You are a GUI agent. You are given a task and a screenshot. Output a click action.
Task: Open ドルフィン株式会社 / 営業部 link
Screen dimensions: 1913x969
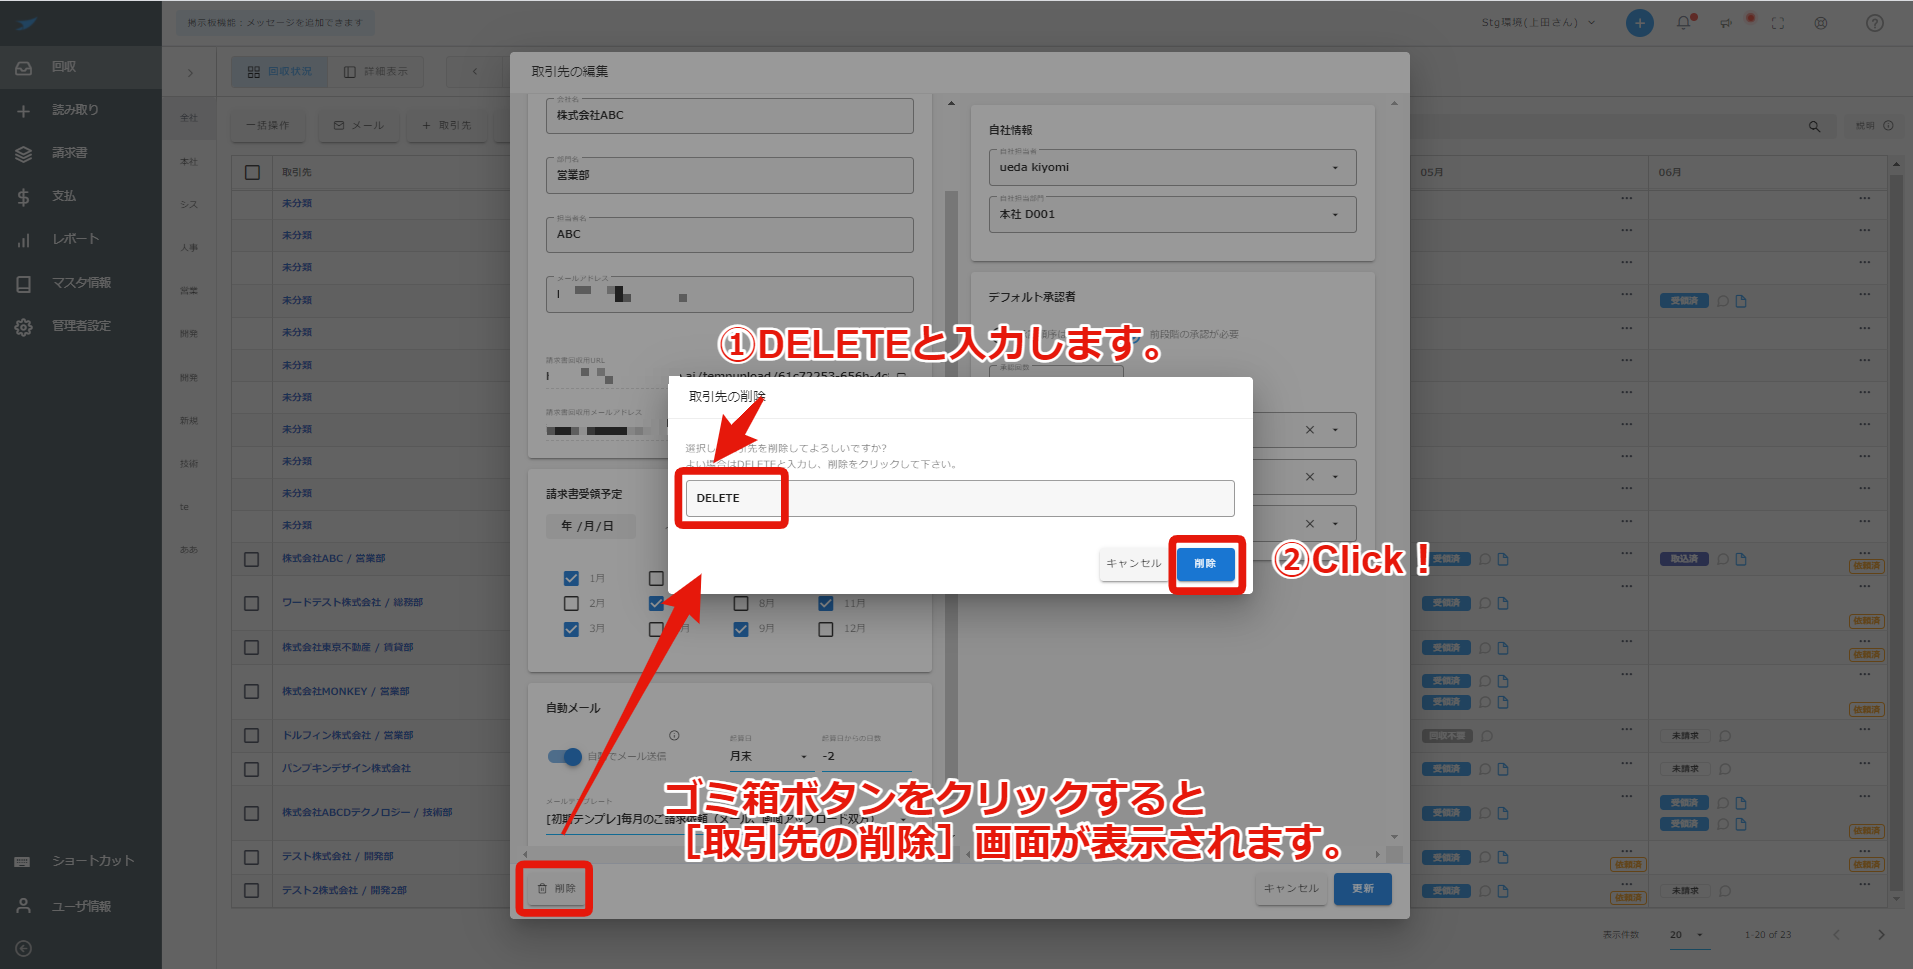pyautogui.click(x=347, y=736)
